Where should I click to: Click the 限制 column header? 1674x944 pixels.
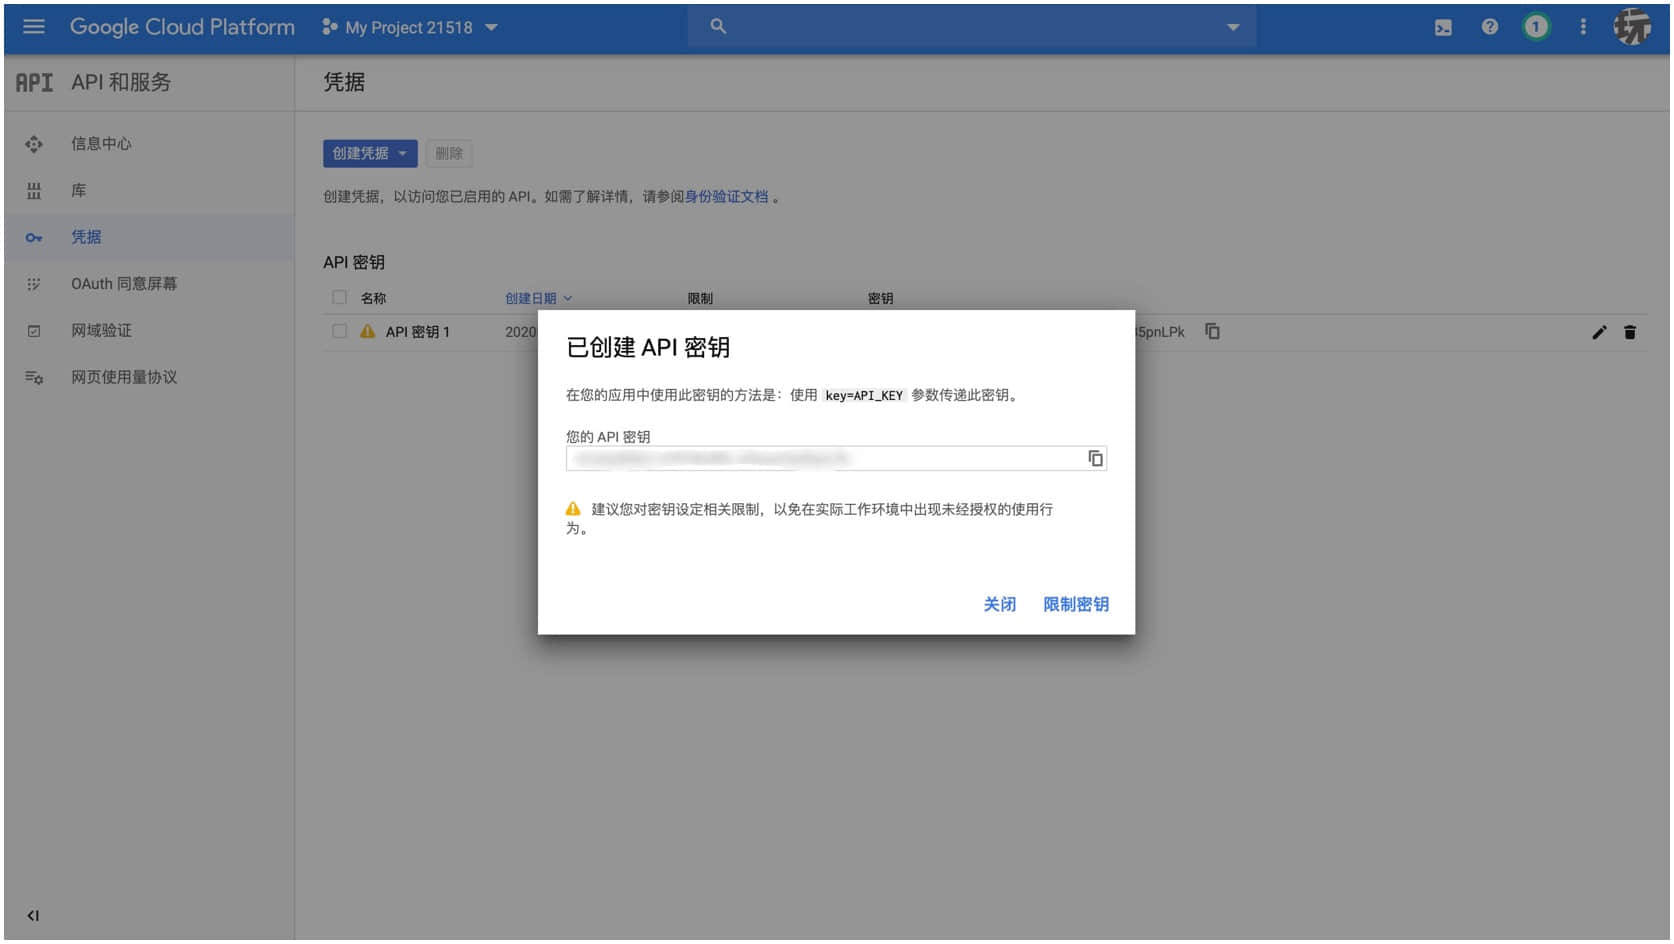click(700, 298)
